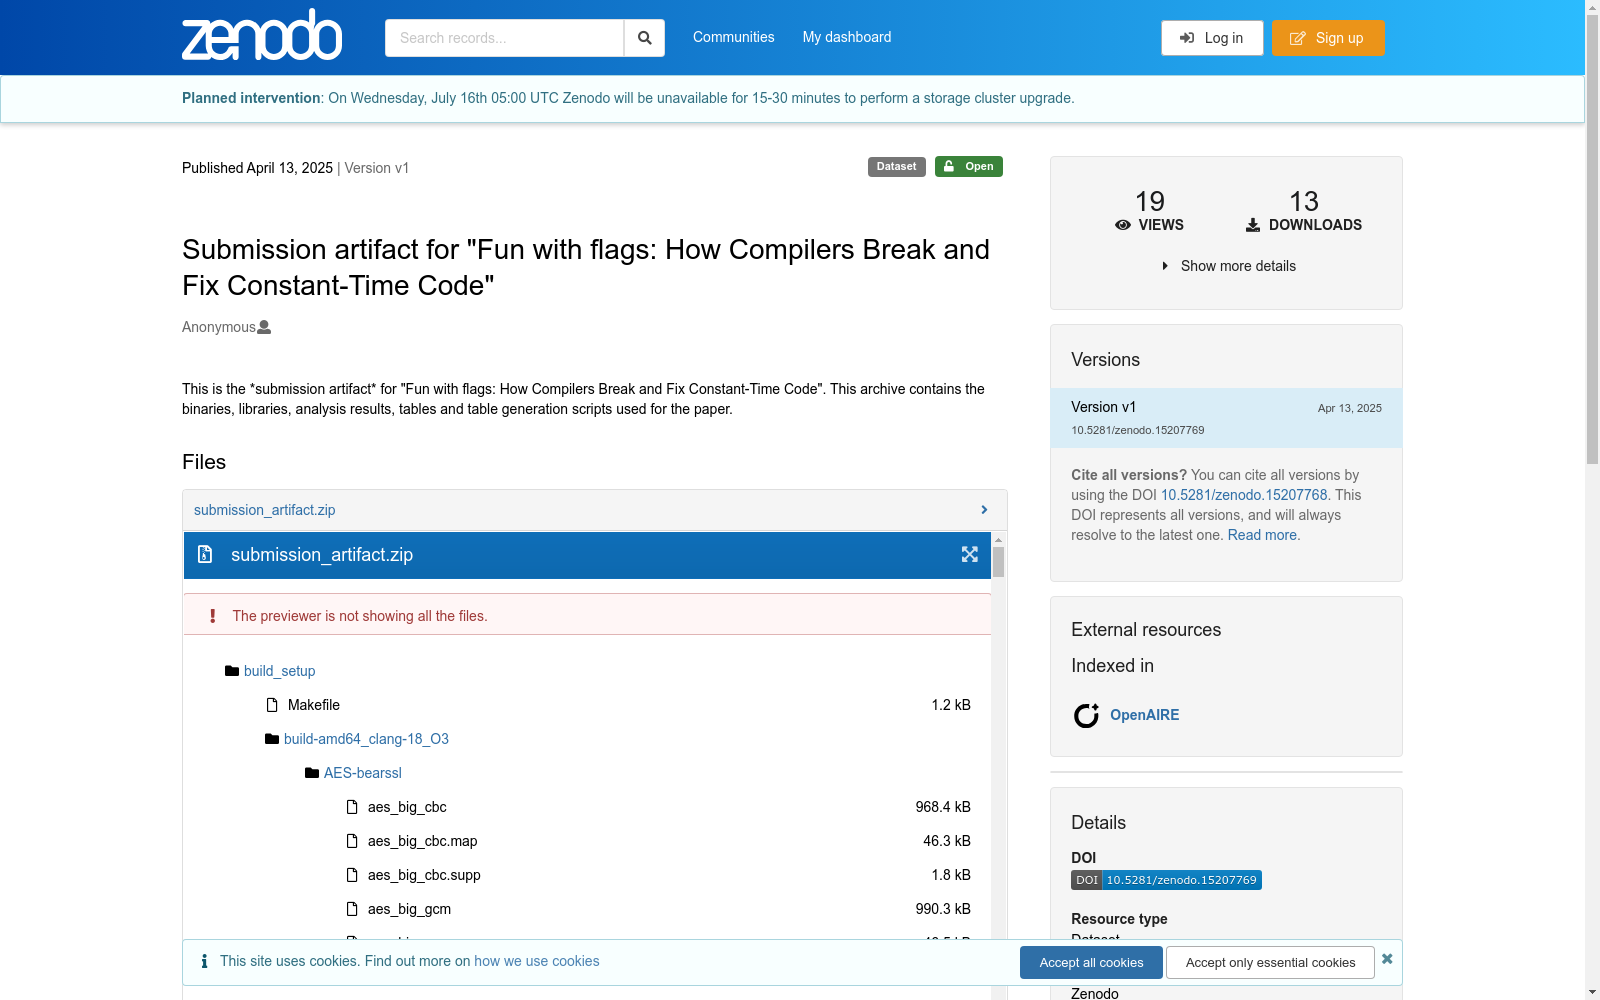Image resolution: width=1600 pixels, height=1000 pixels.
Task: Select Version v1 entry
Action: 1226,418
